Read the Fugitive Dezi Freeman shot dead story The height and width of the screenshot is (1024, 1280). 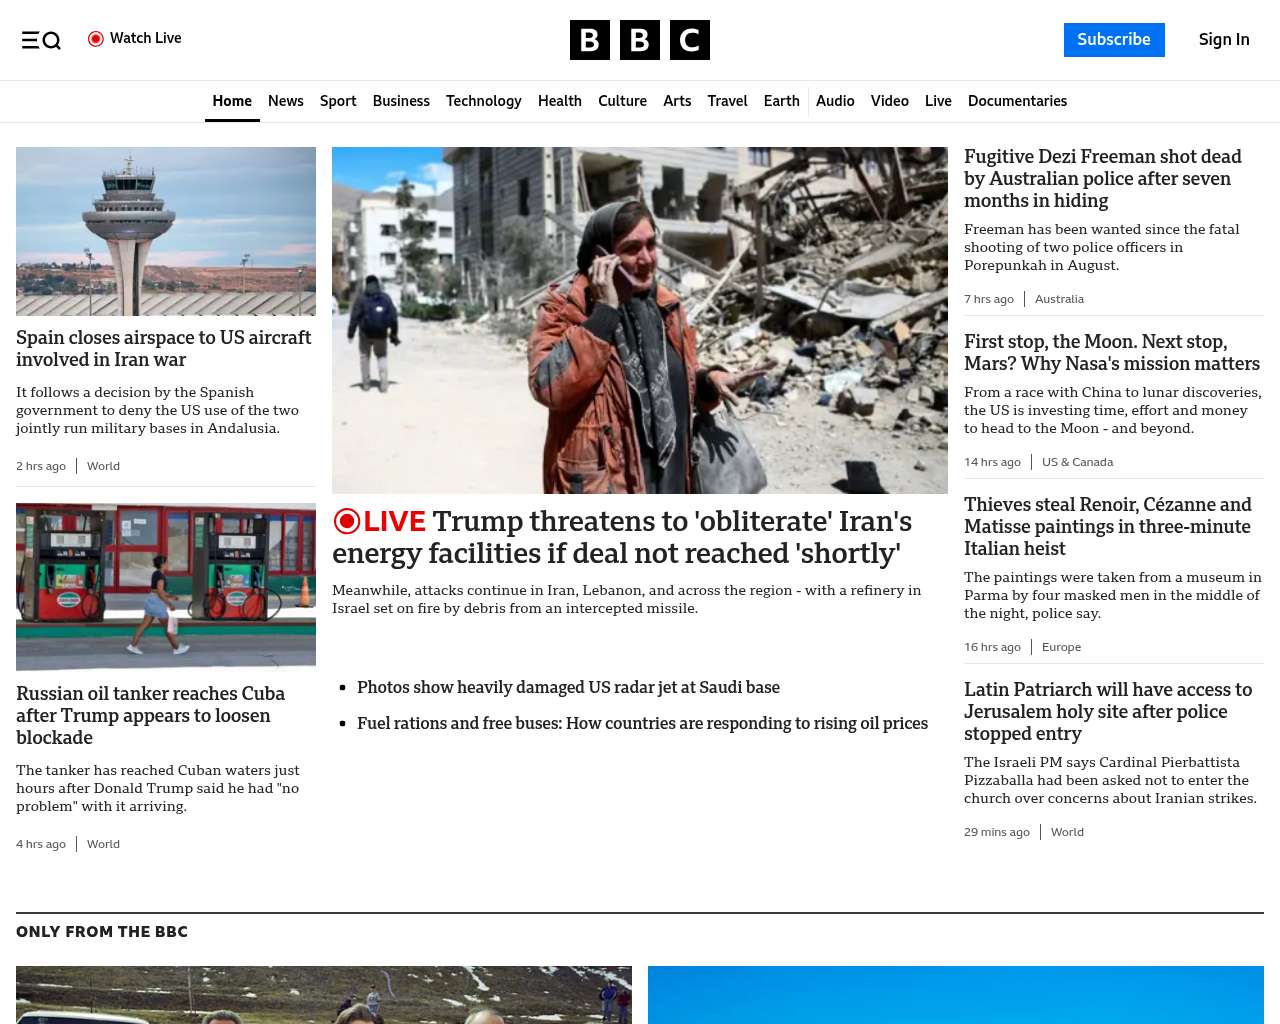[1103, 179]
